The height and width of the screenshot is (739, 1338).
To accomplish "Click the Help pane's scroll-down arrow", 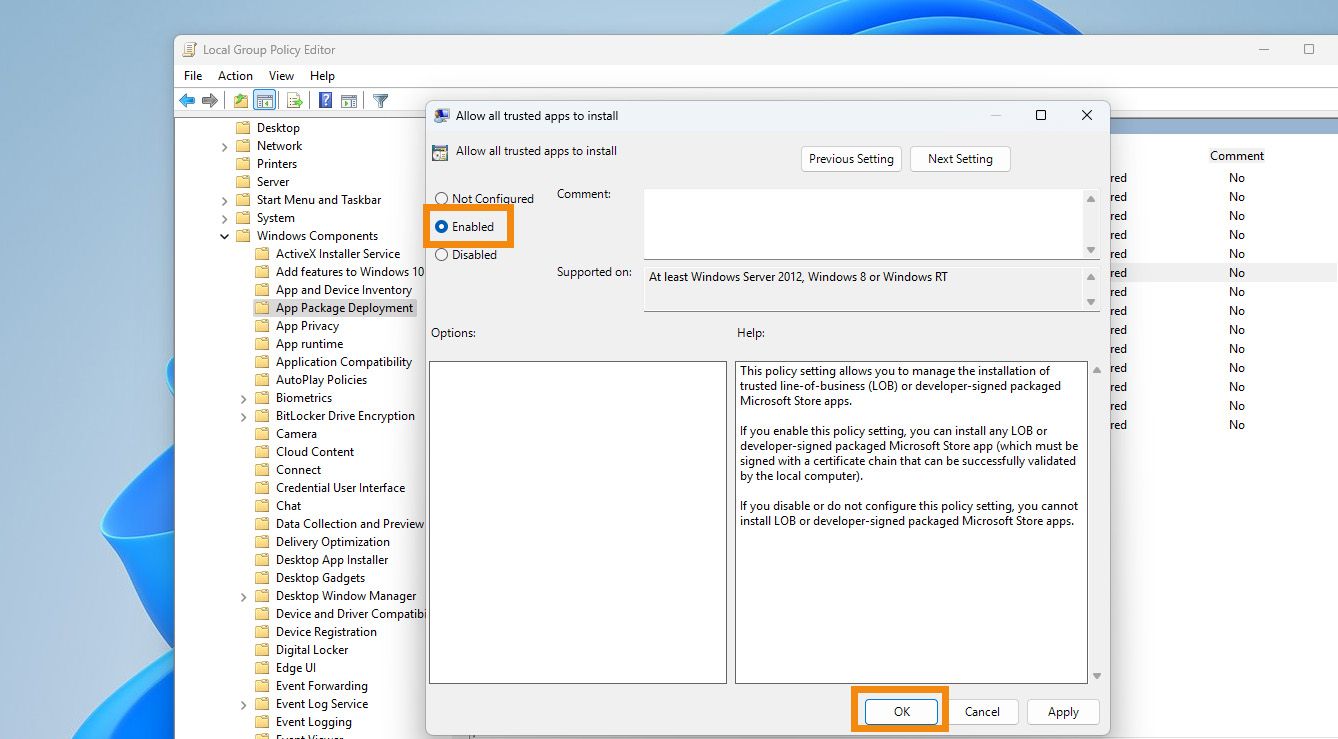I will pyautogui.click(x=1096, y=676).
